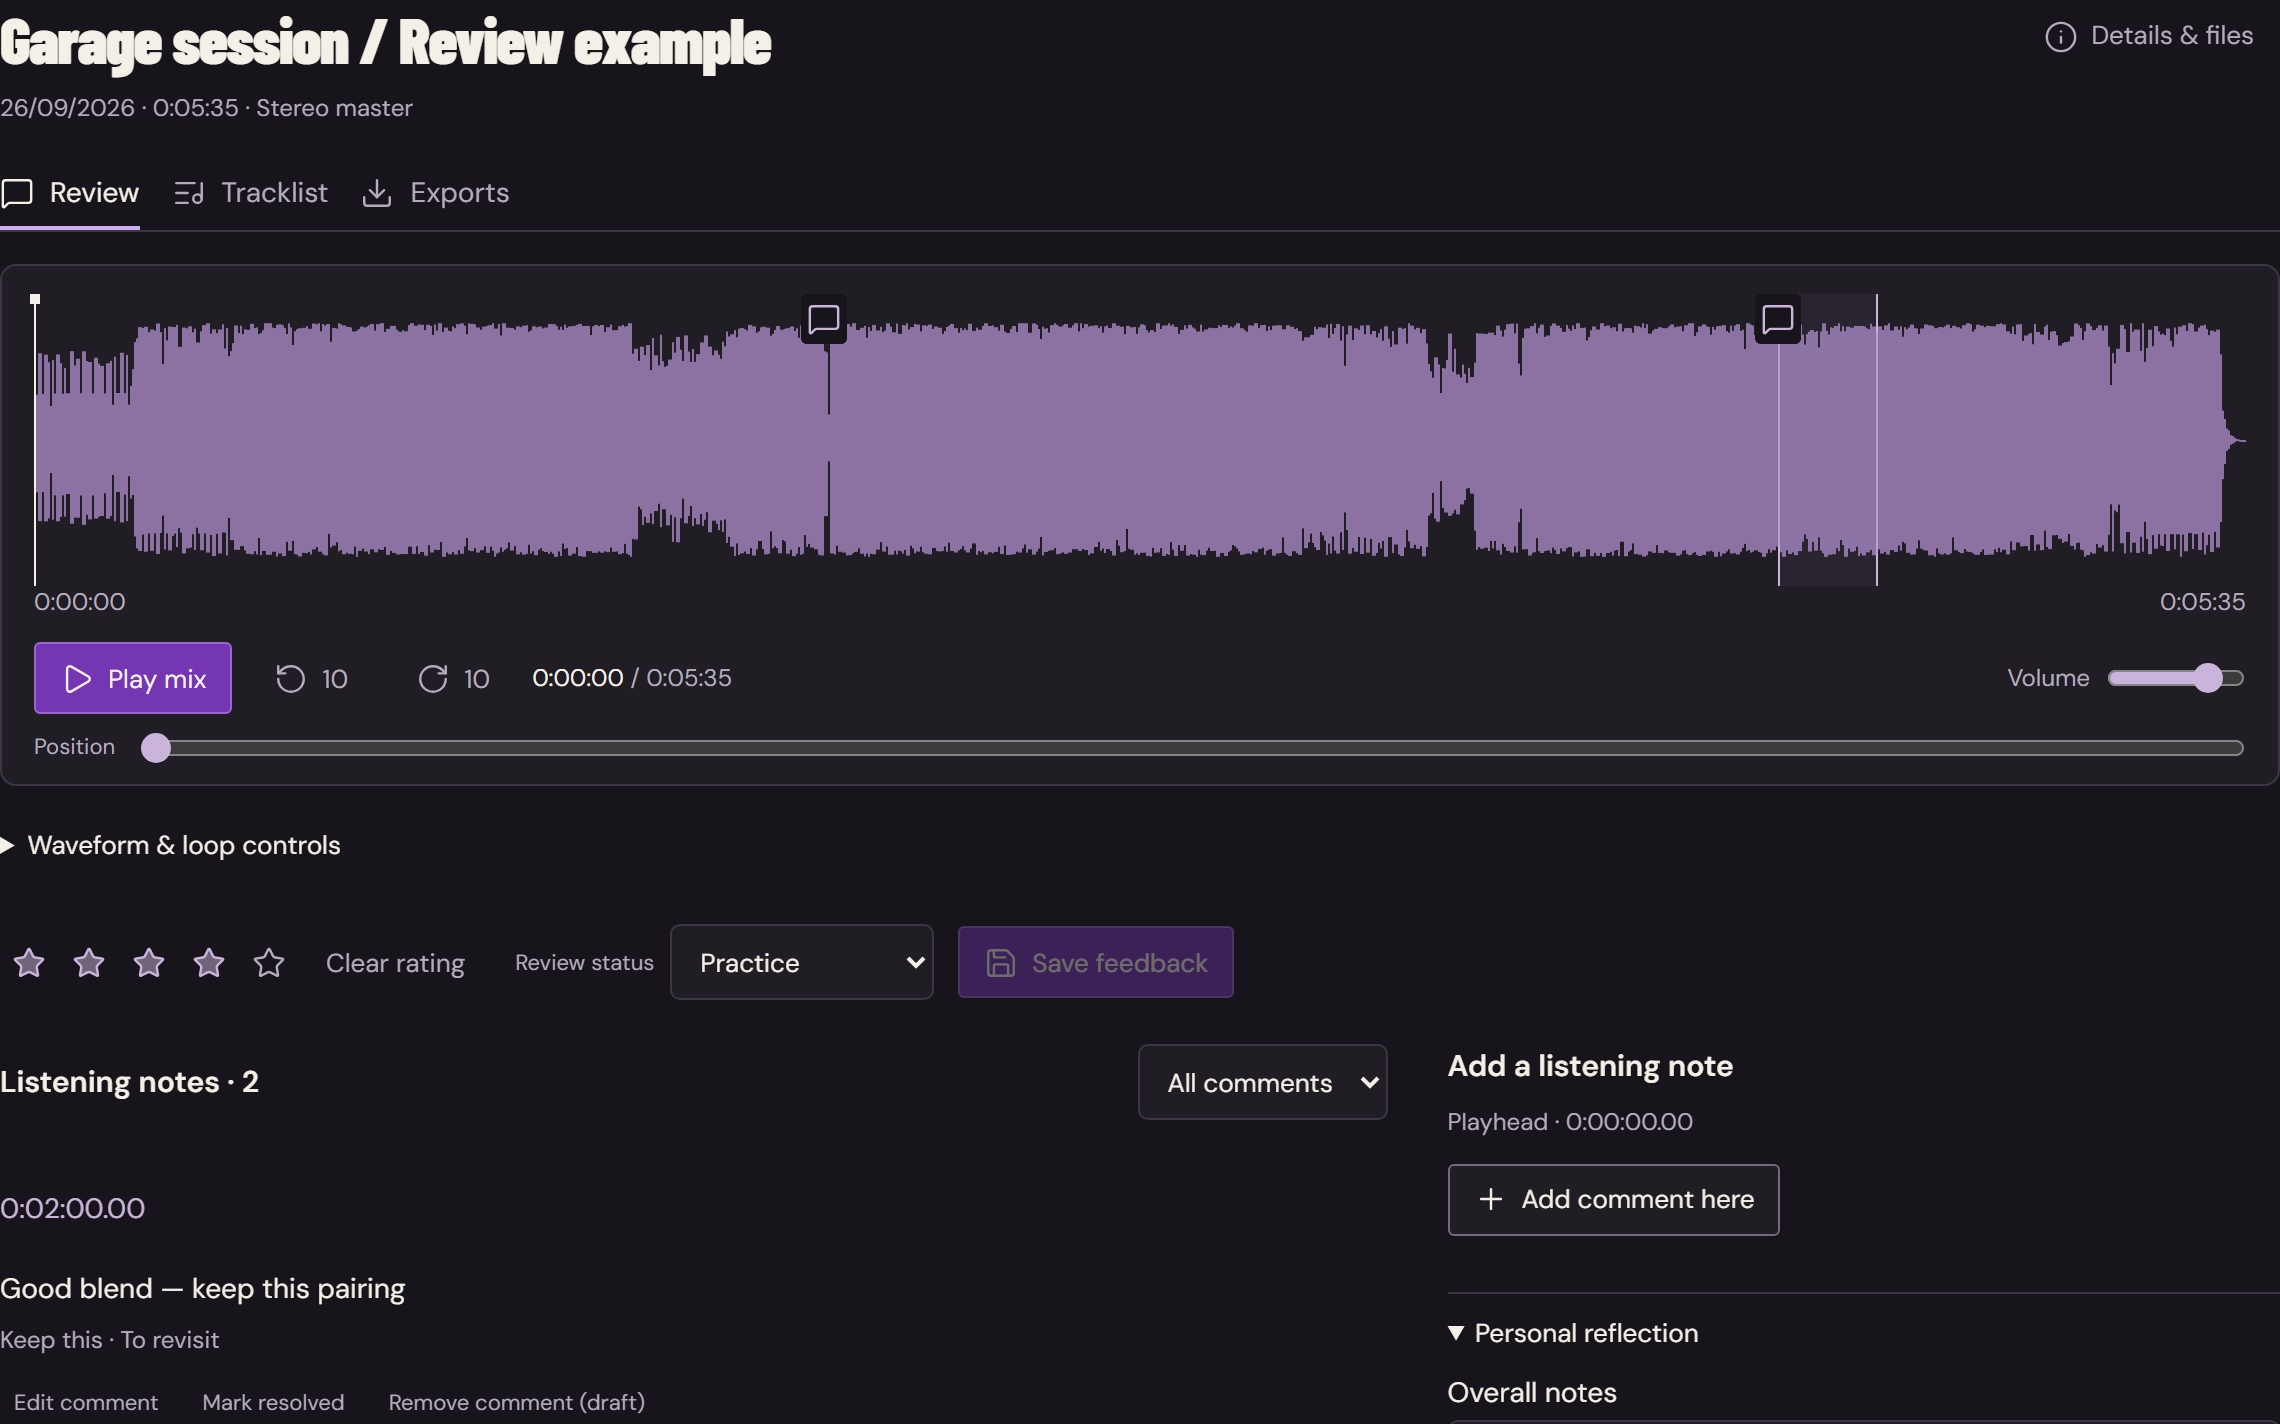Mark the comment as resolved

[x=273, y=1402]
